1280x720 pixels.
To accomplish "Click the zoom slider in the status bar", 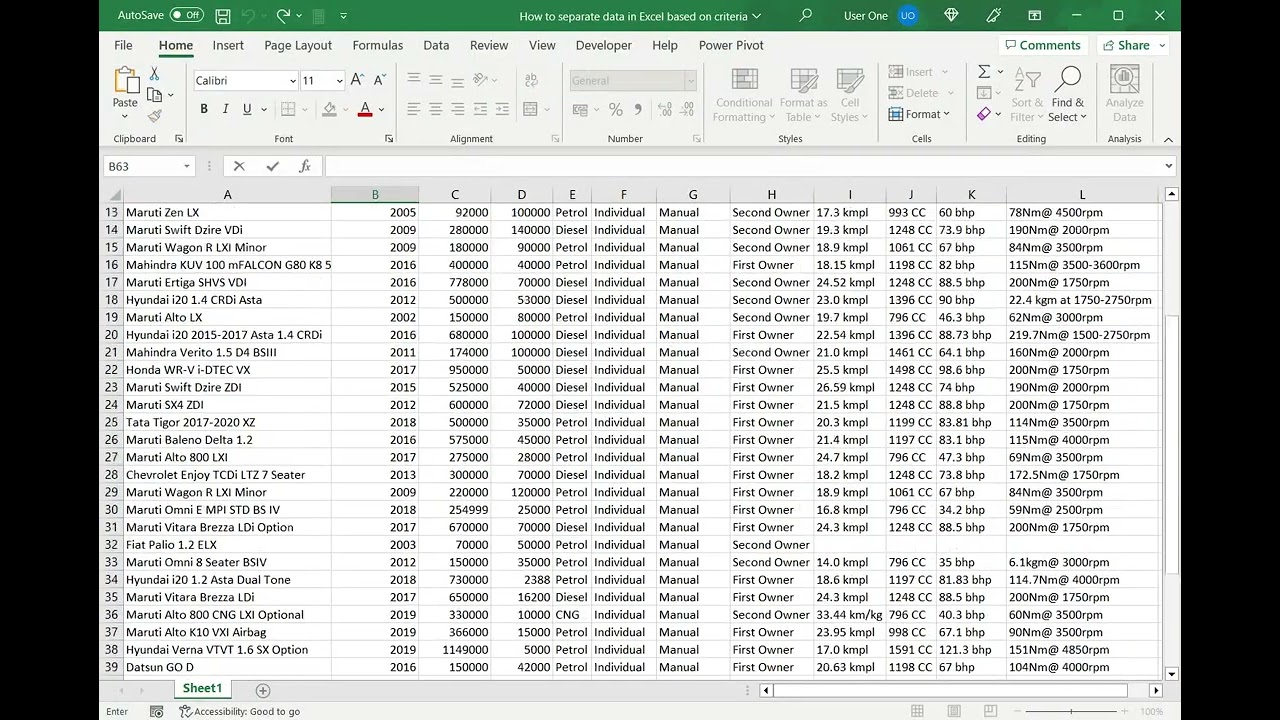I will [x=1071, y=711].
